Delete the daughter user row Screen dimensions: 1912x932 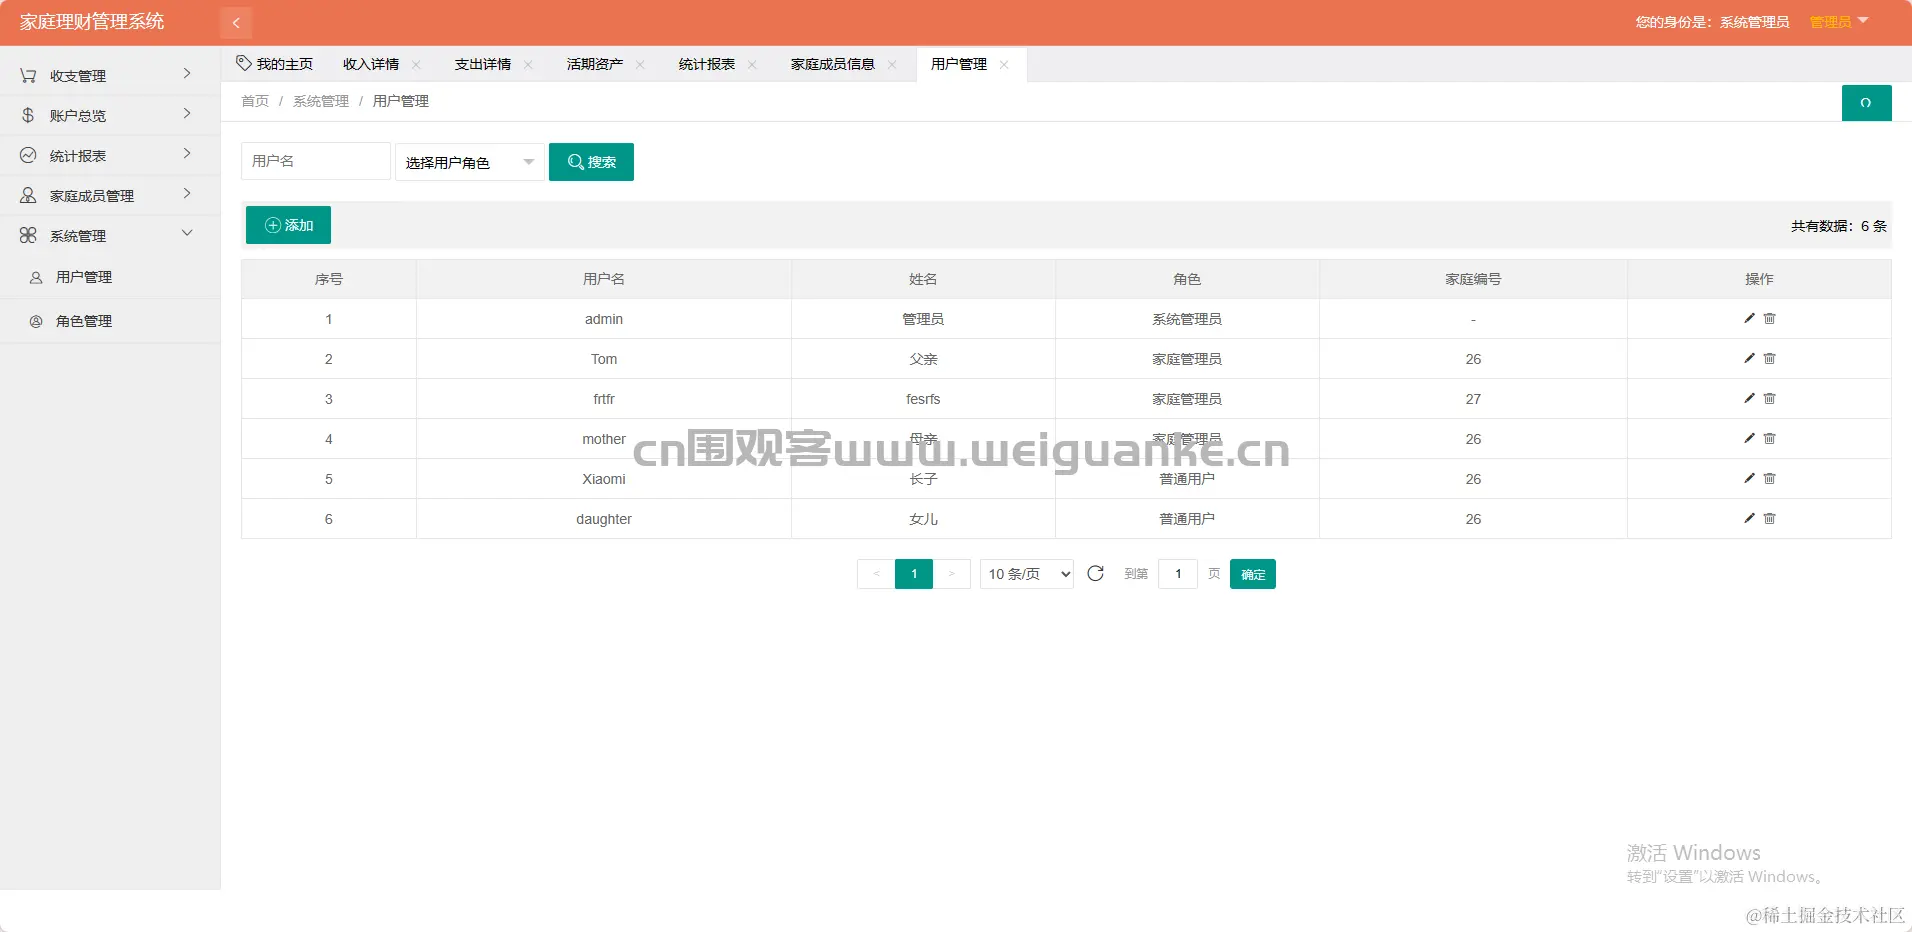(x=1769, y=518)
